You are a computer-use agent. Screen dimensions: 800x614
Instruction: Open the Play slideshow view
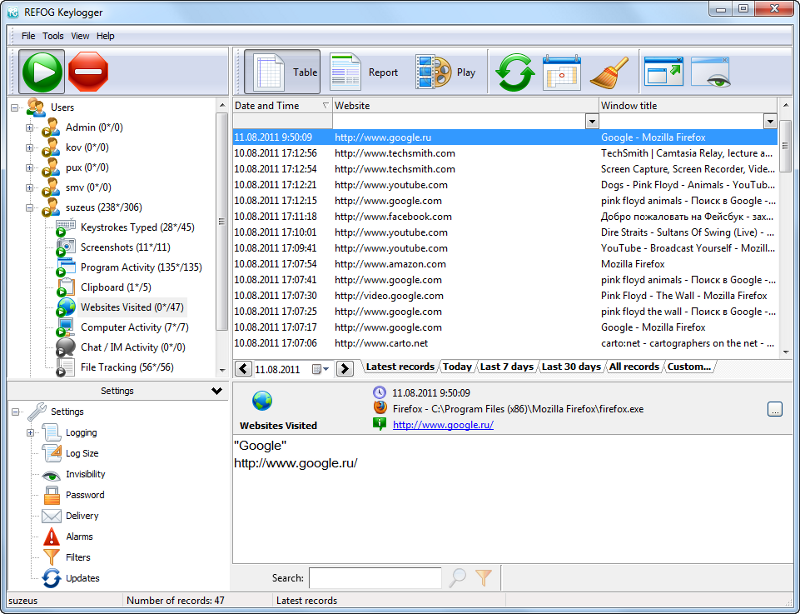(x=446, y=73)
